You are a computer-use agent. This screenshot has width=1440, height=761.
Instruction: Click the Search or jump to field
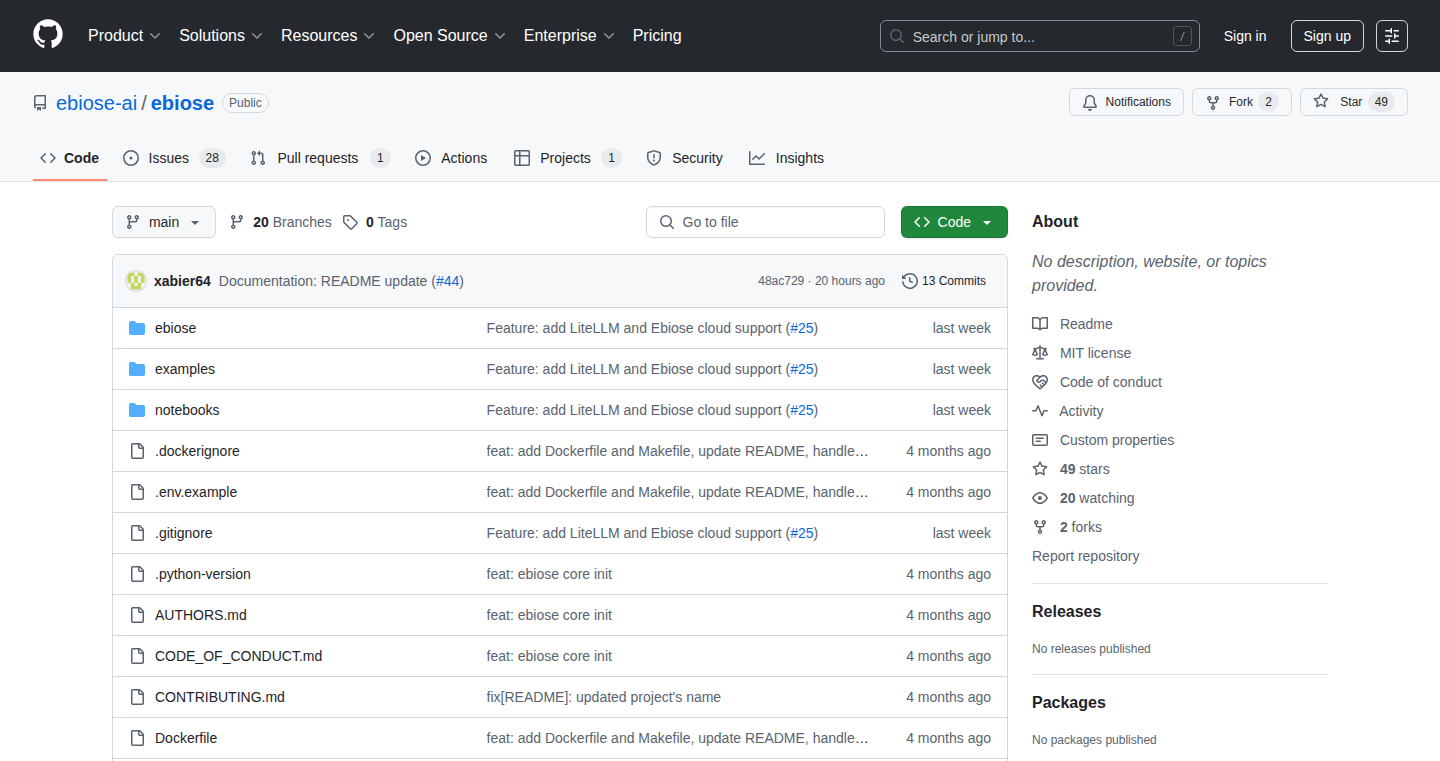[x=1040, y=36]
